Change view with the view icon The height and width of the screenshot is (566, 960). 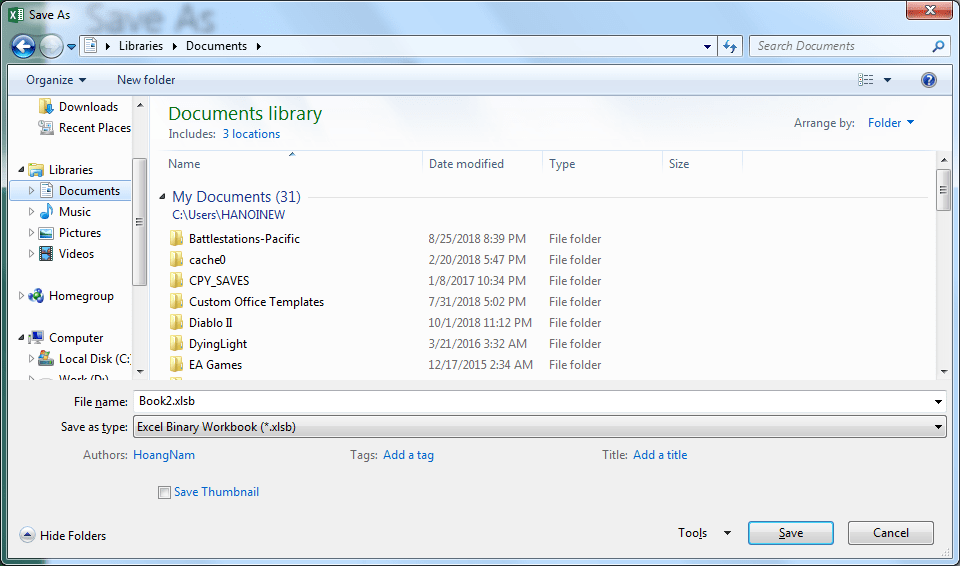[x=865, y=80]
